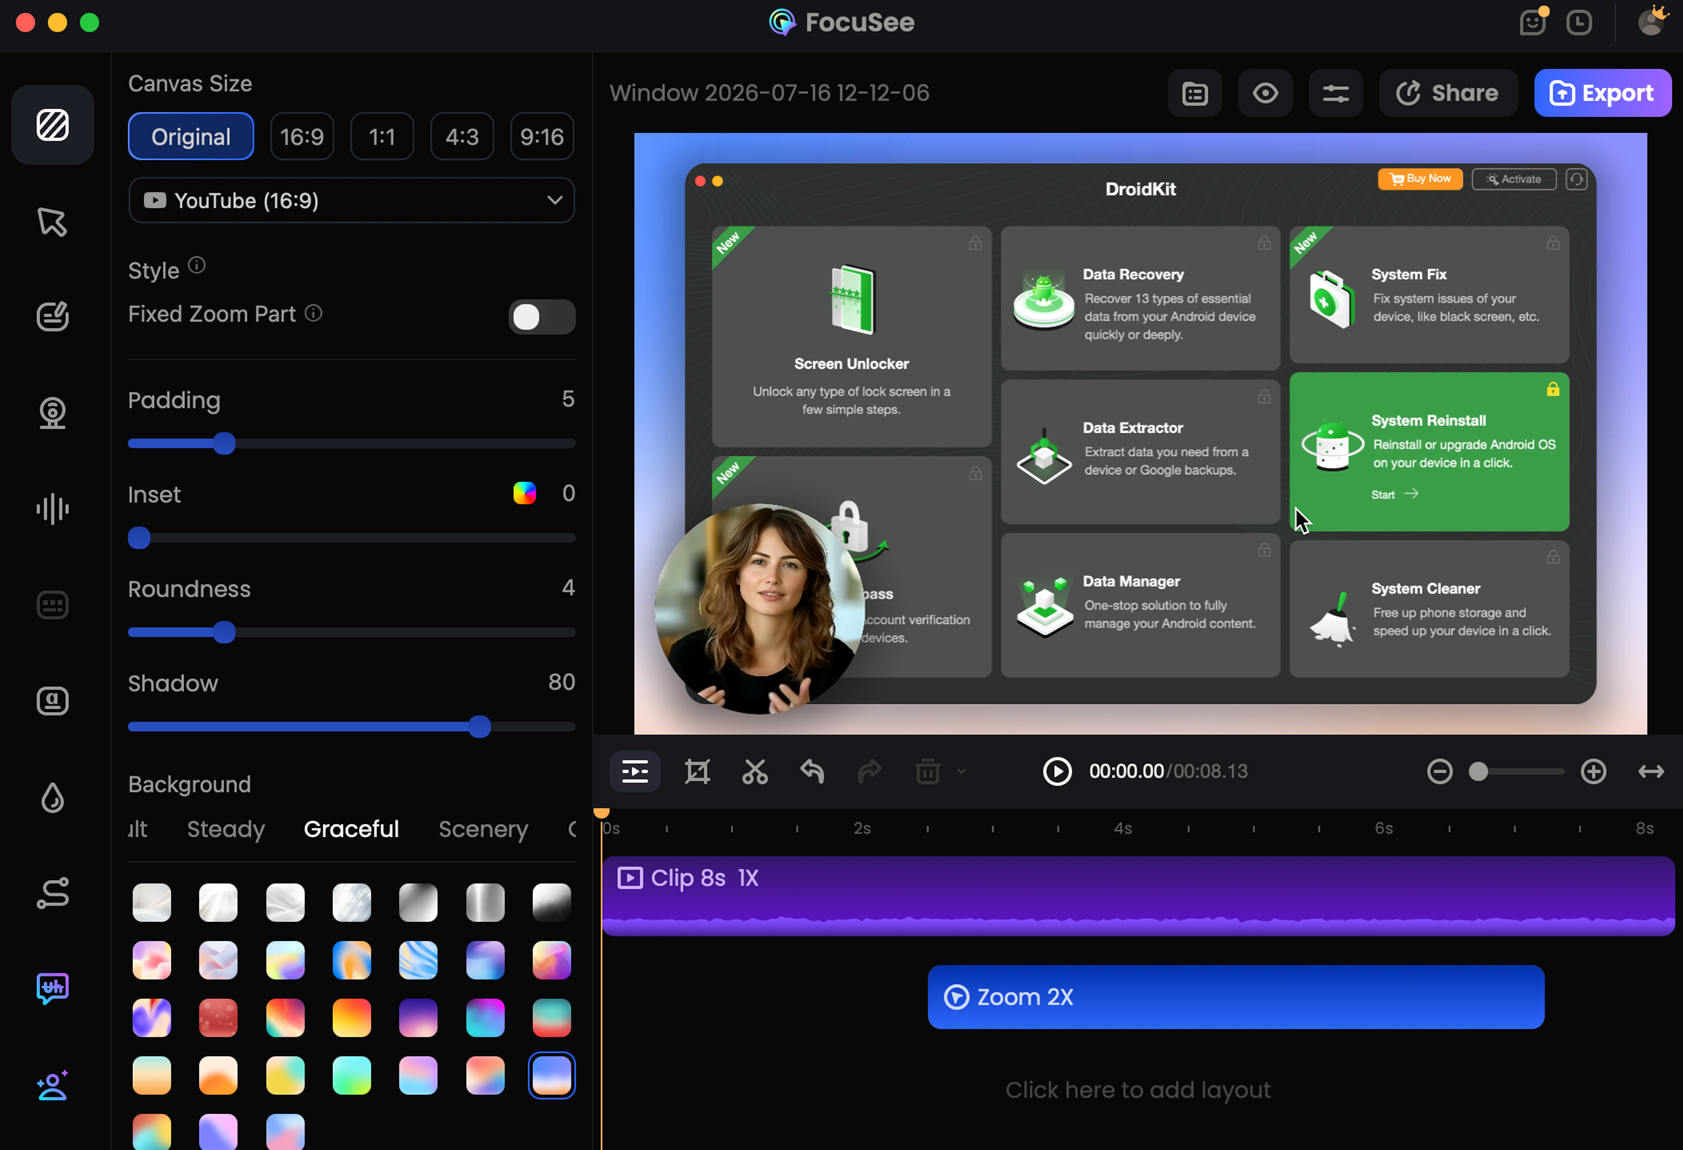Toggle the timeline track layout icon

coord(635,771)
